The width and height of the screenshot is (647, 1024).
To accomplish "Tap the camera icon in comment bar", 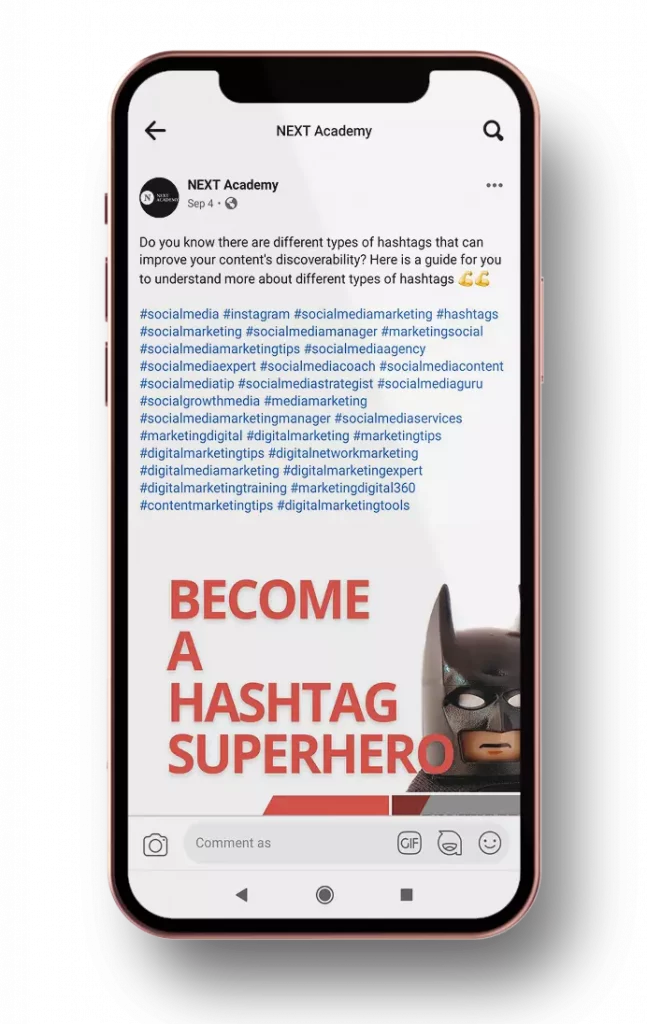I will 155,845.
